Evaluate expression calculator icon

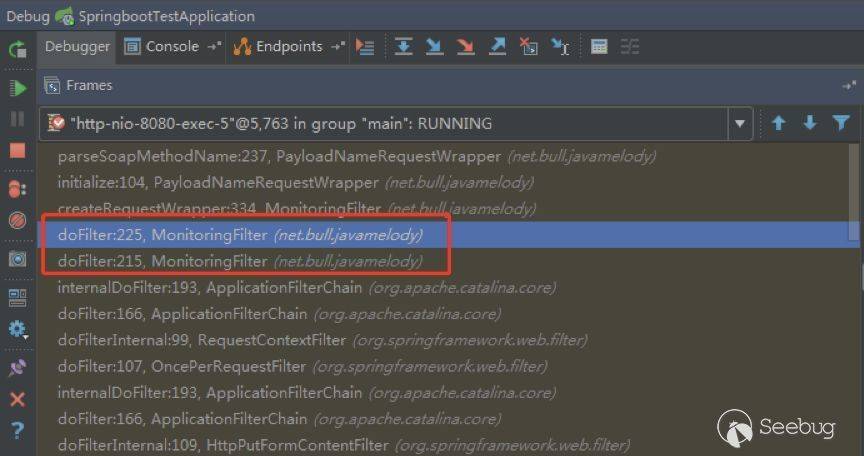point(599,47)
